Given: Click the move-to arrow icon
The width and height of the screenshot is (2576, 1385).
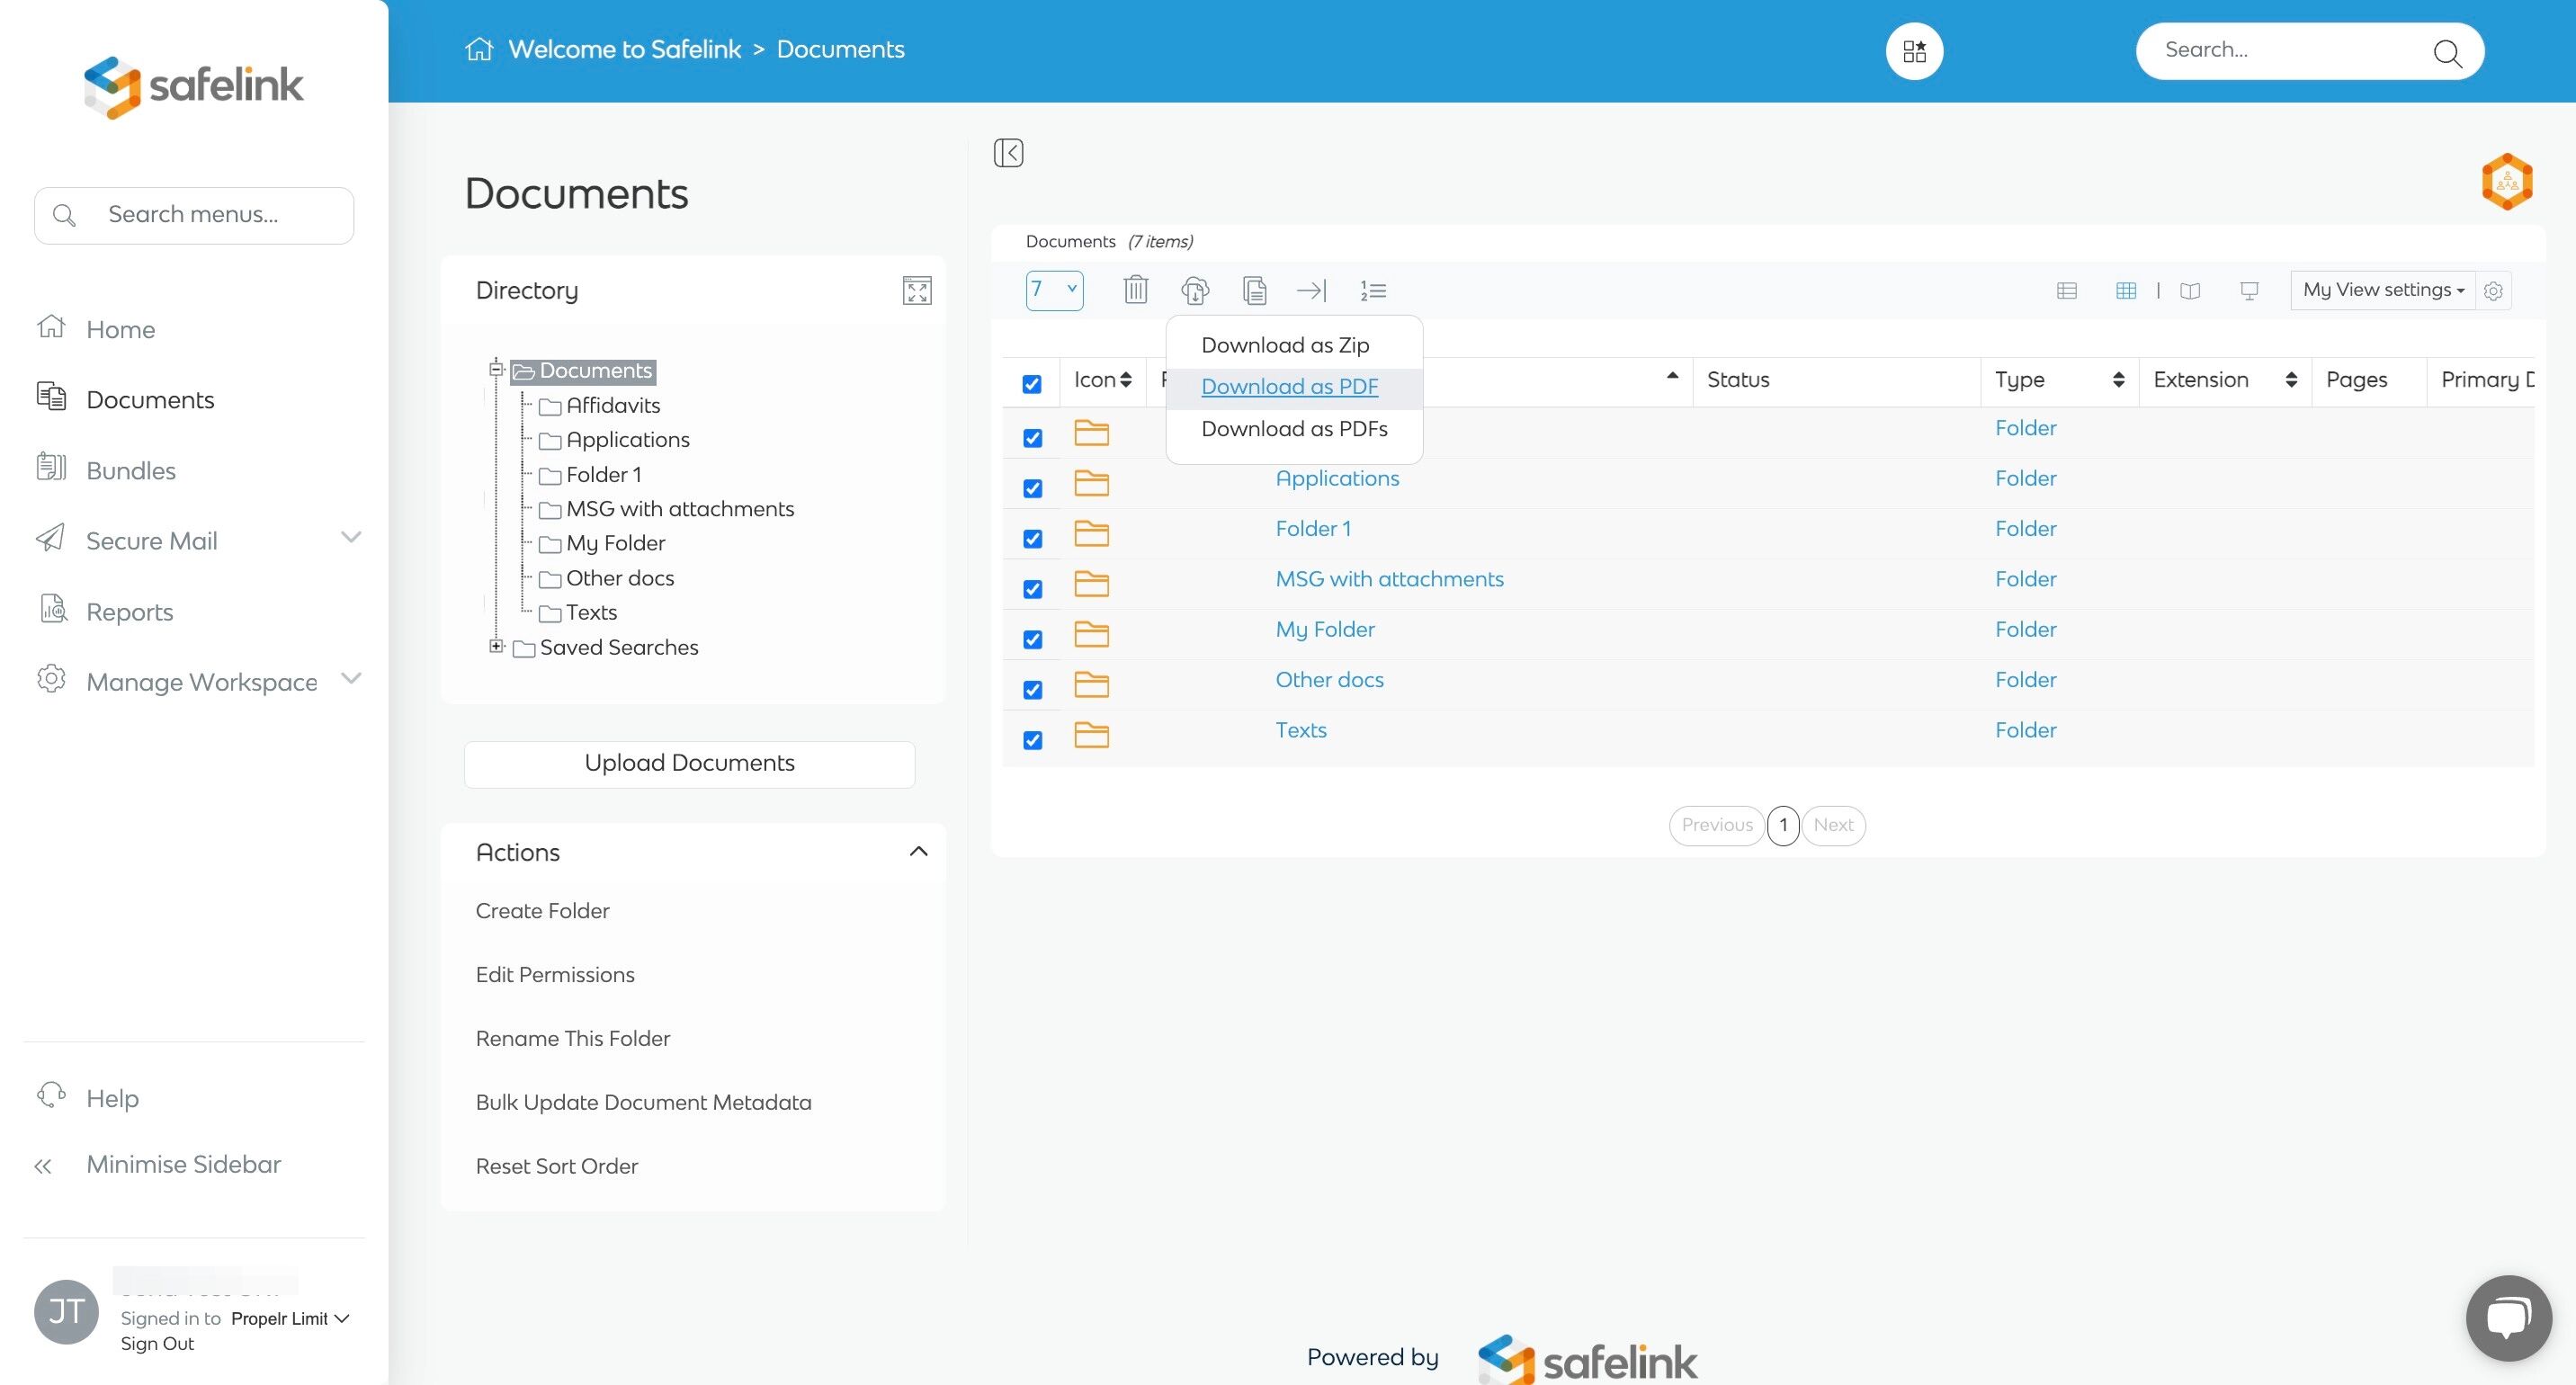Looking at the screenshot, I should click(x=1311, y=290).
